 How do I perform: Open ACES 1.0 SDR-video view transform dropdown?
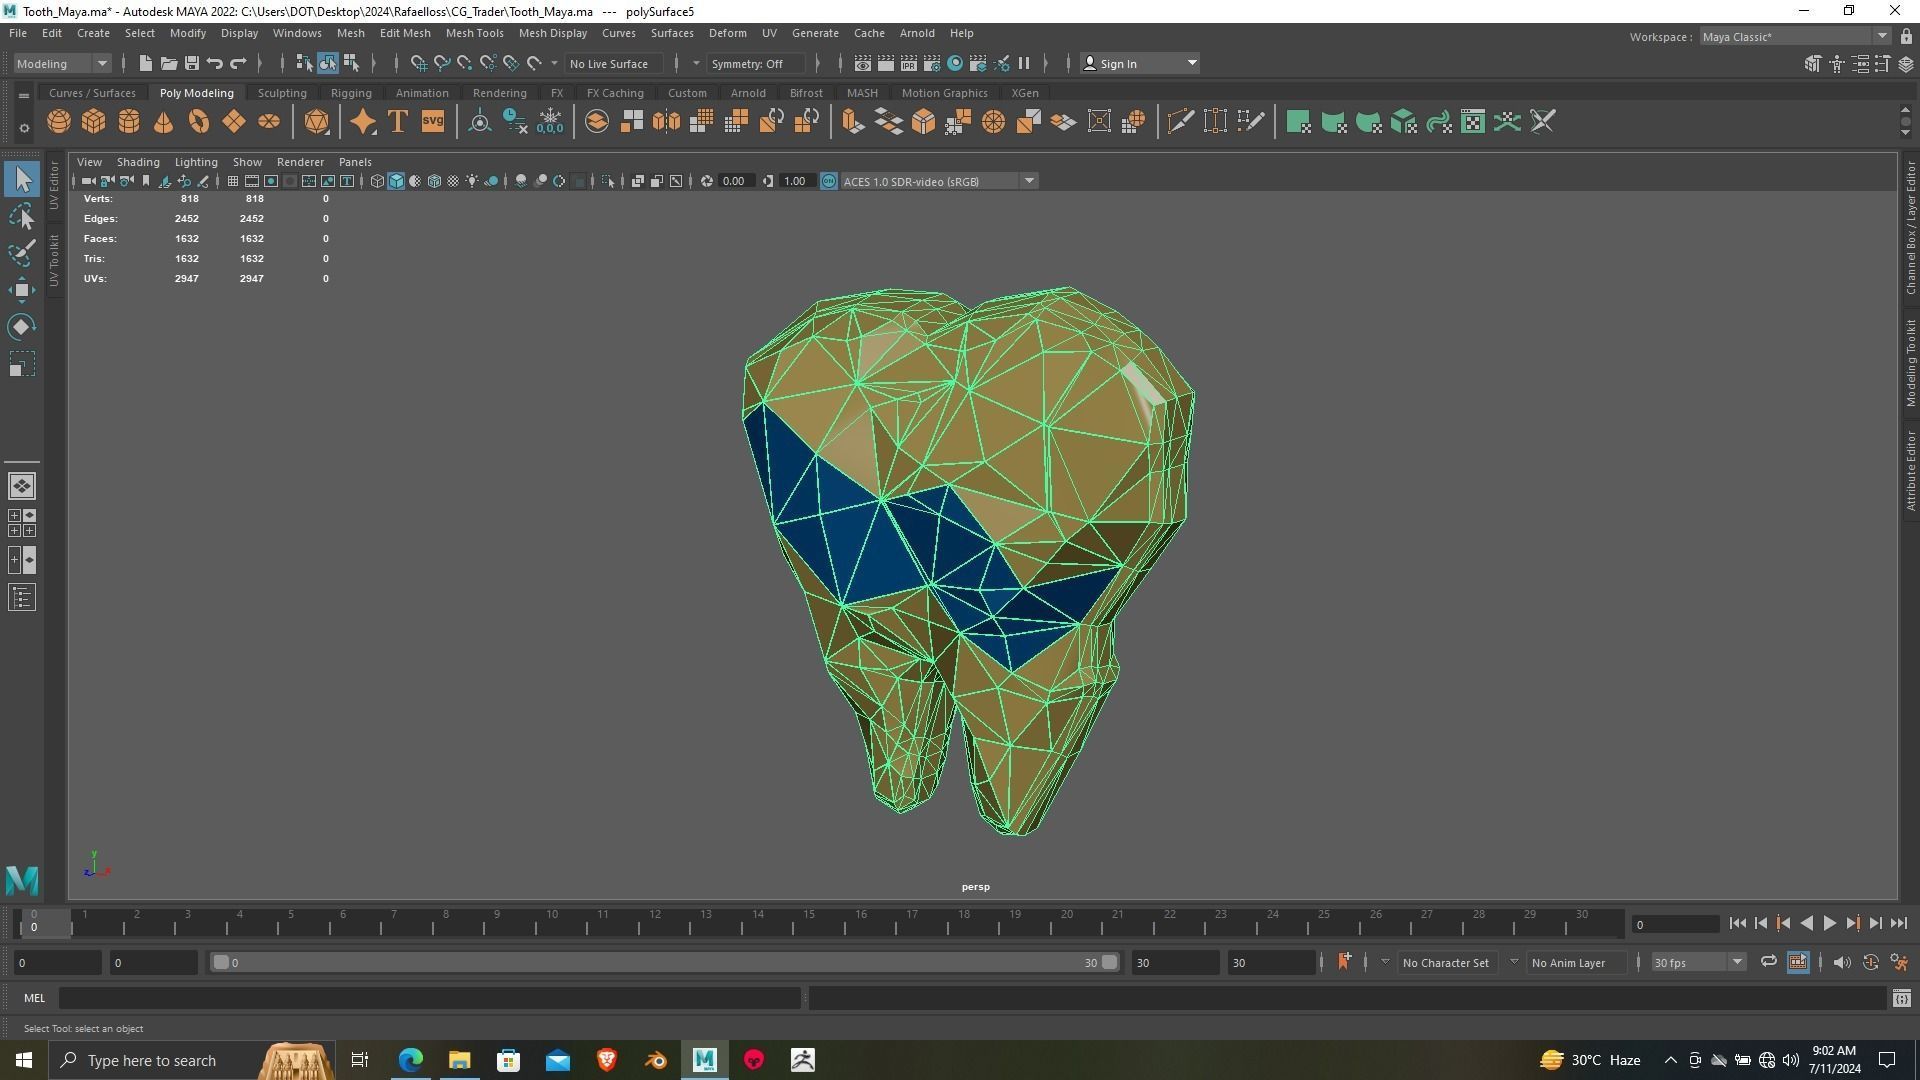click(x=939, y=181)
